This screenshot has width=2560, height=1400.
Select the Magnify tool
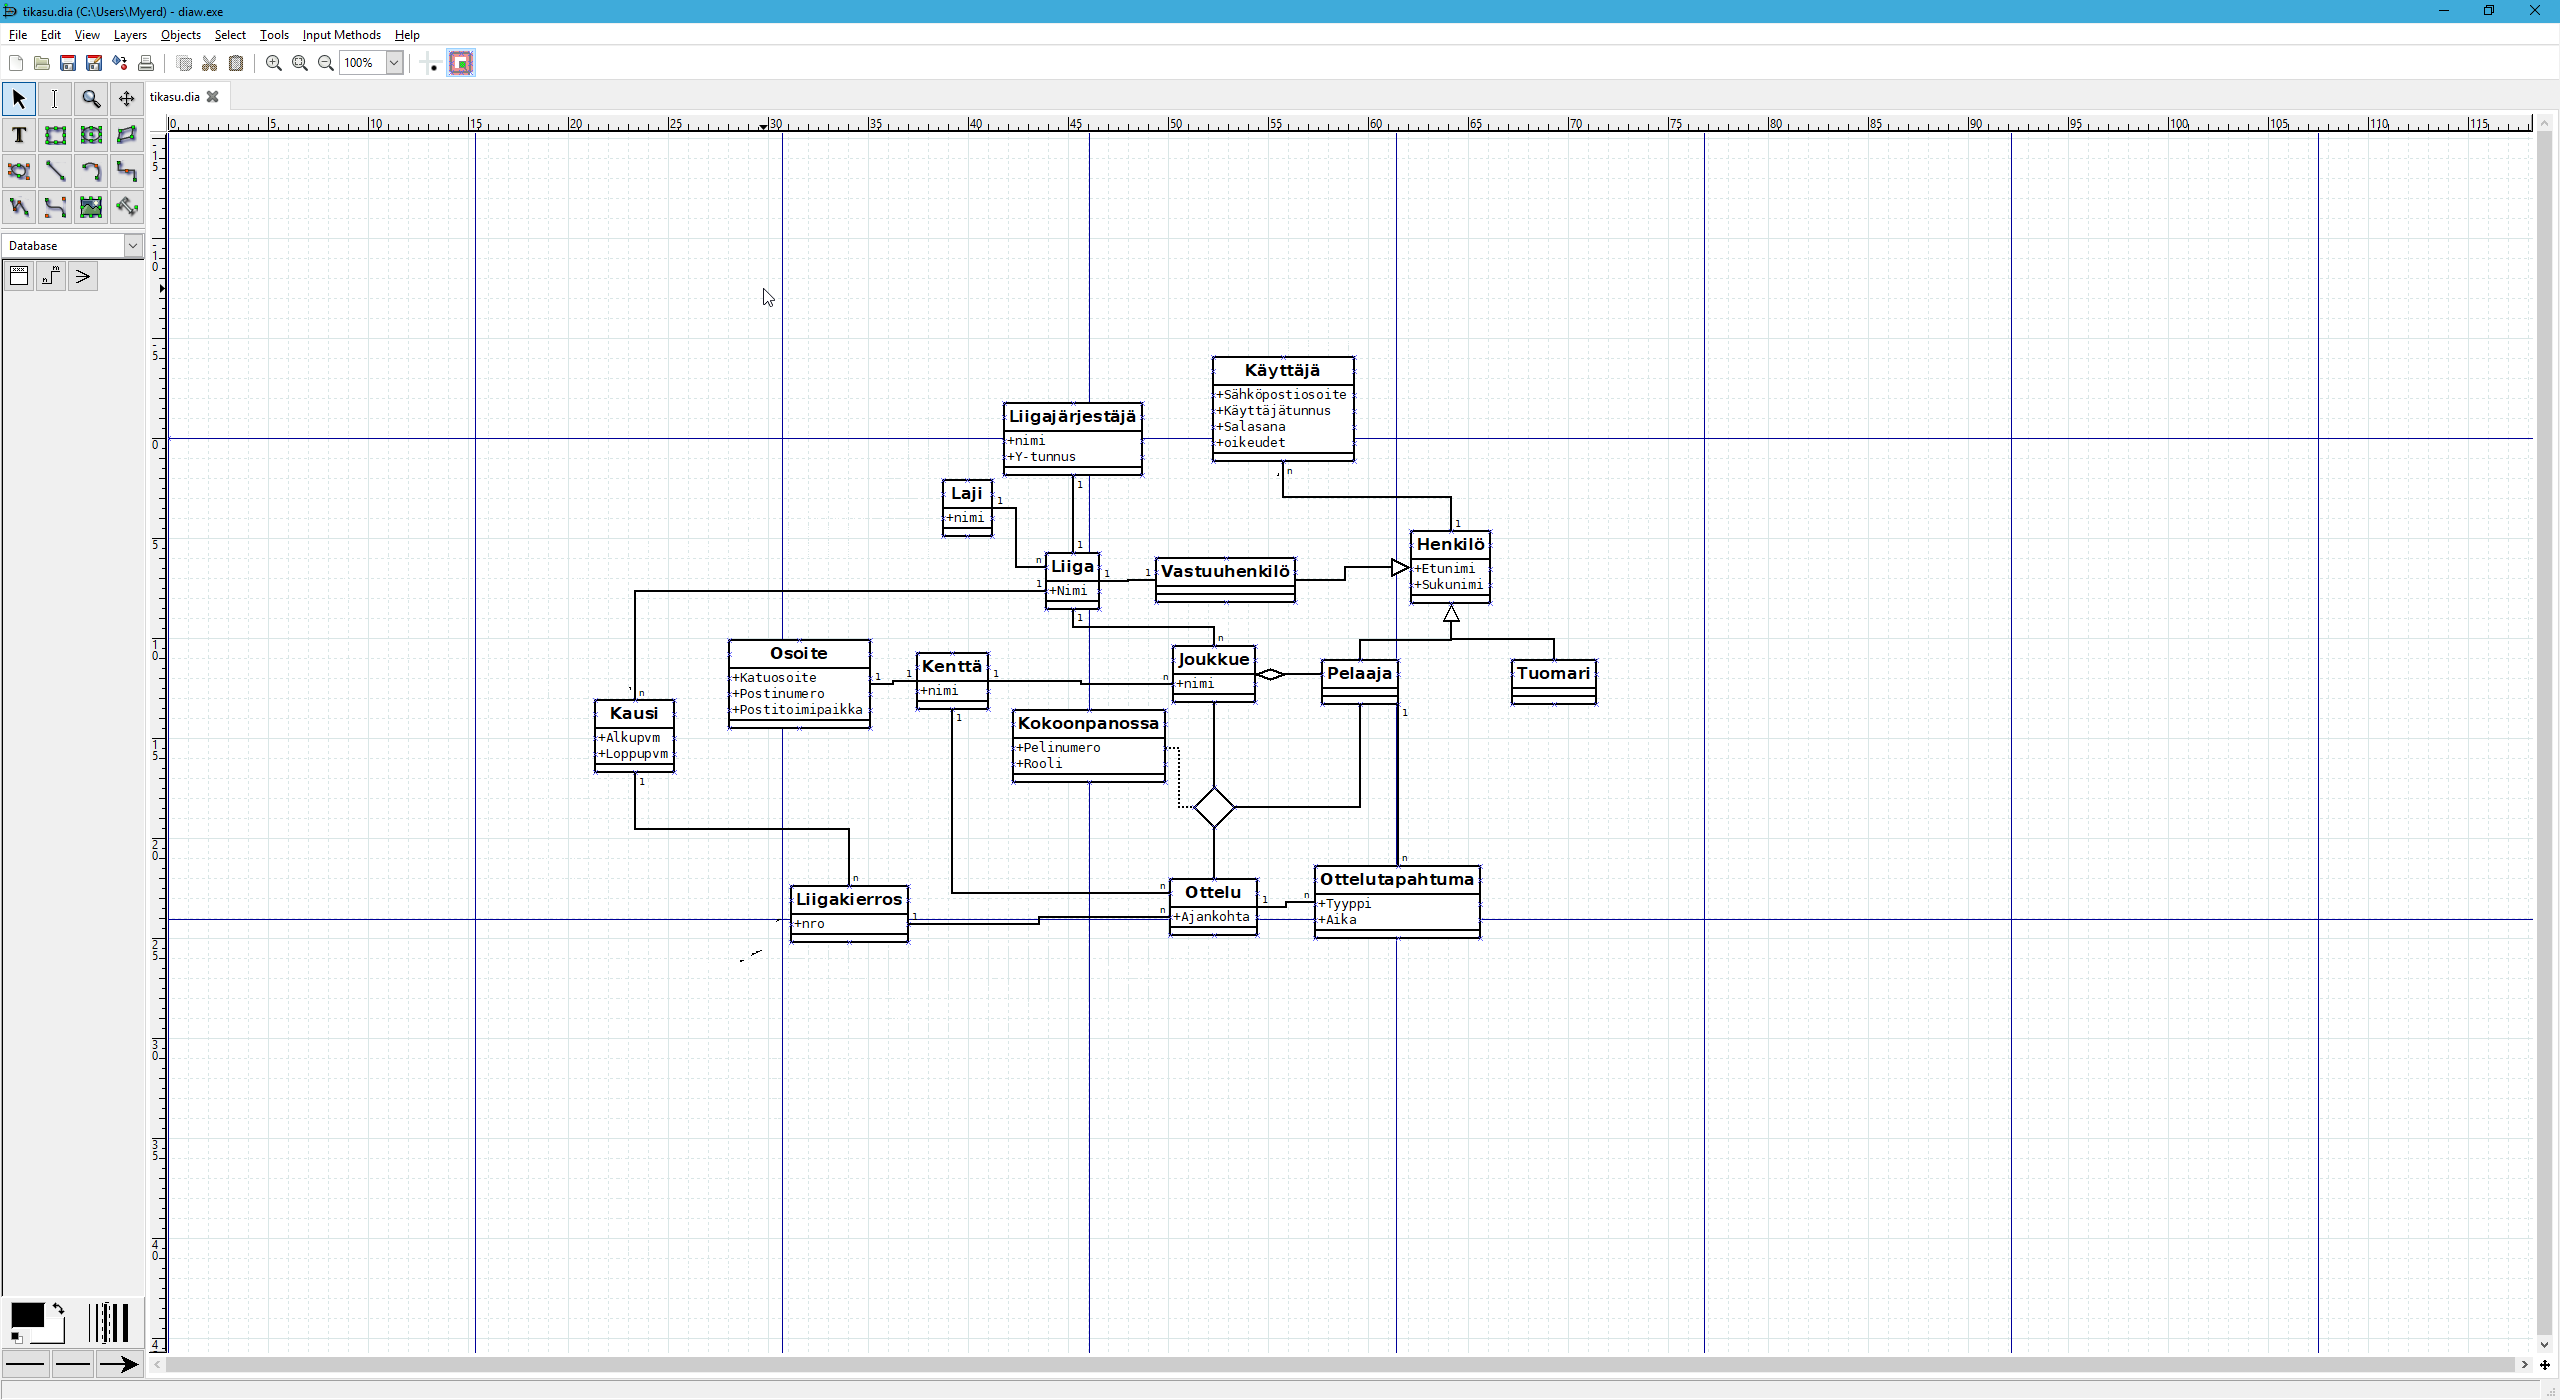91,99
